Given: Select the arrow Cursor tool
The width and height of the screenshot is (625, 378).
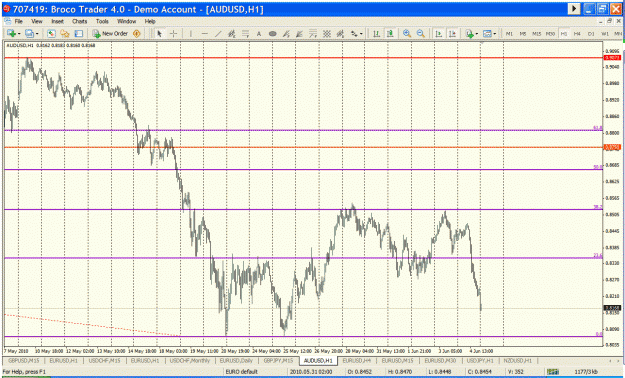Looking at the screenshot, I should [159, 34].
